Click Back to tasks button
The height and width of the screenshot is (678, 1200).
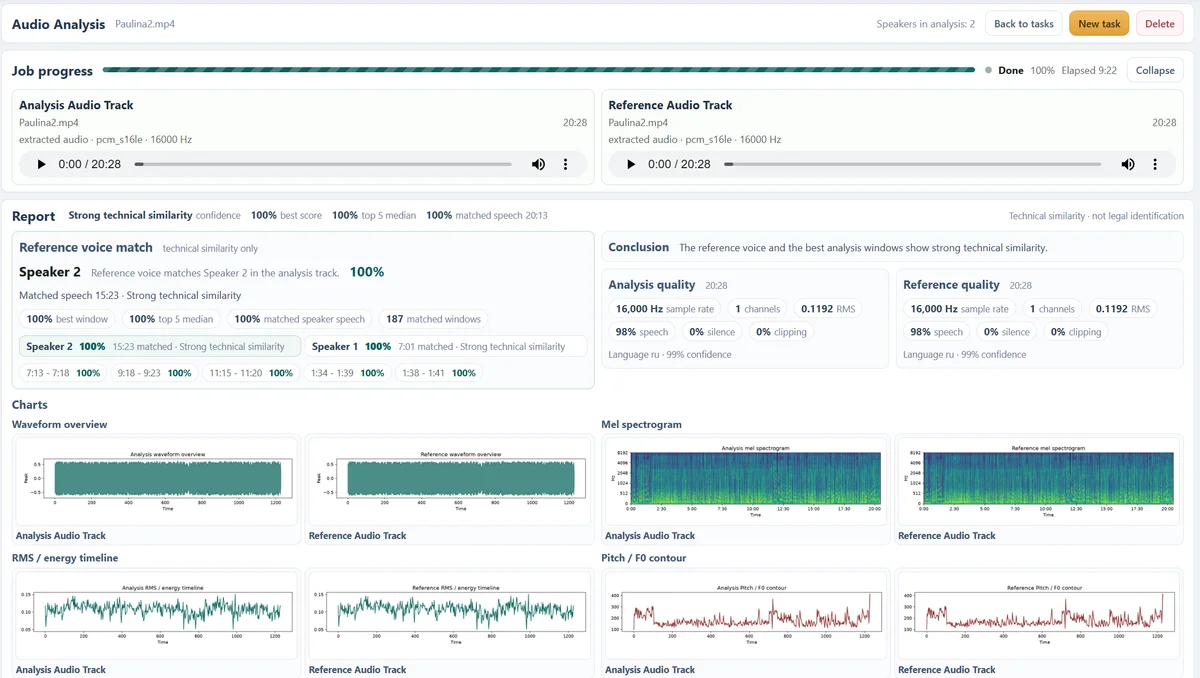click(1023, 24)
